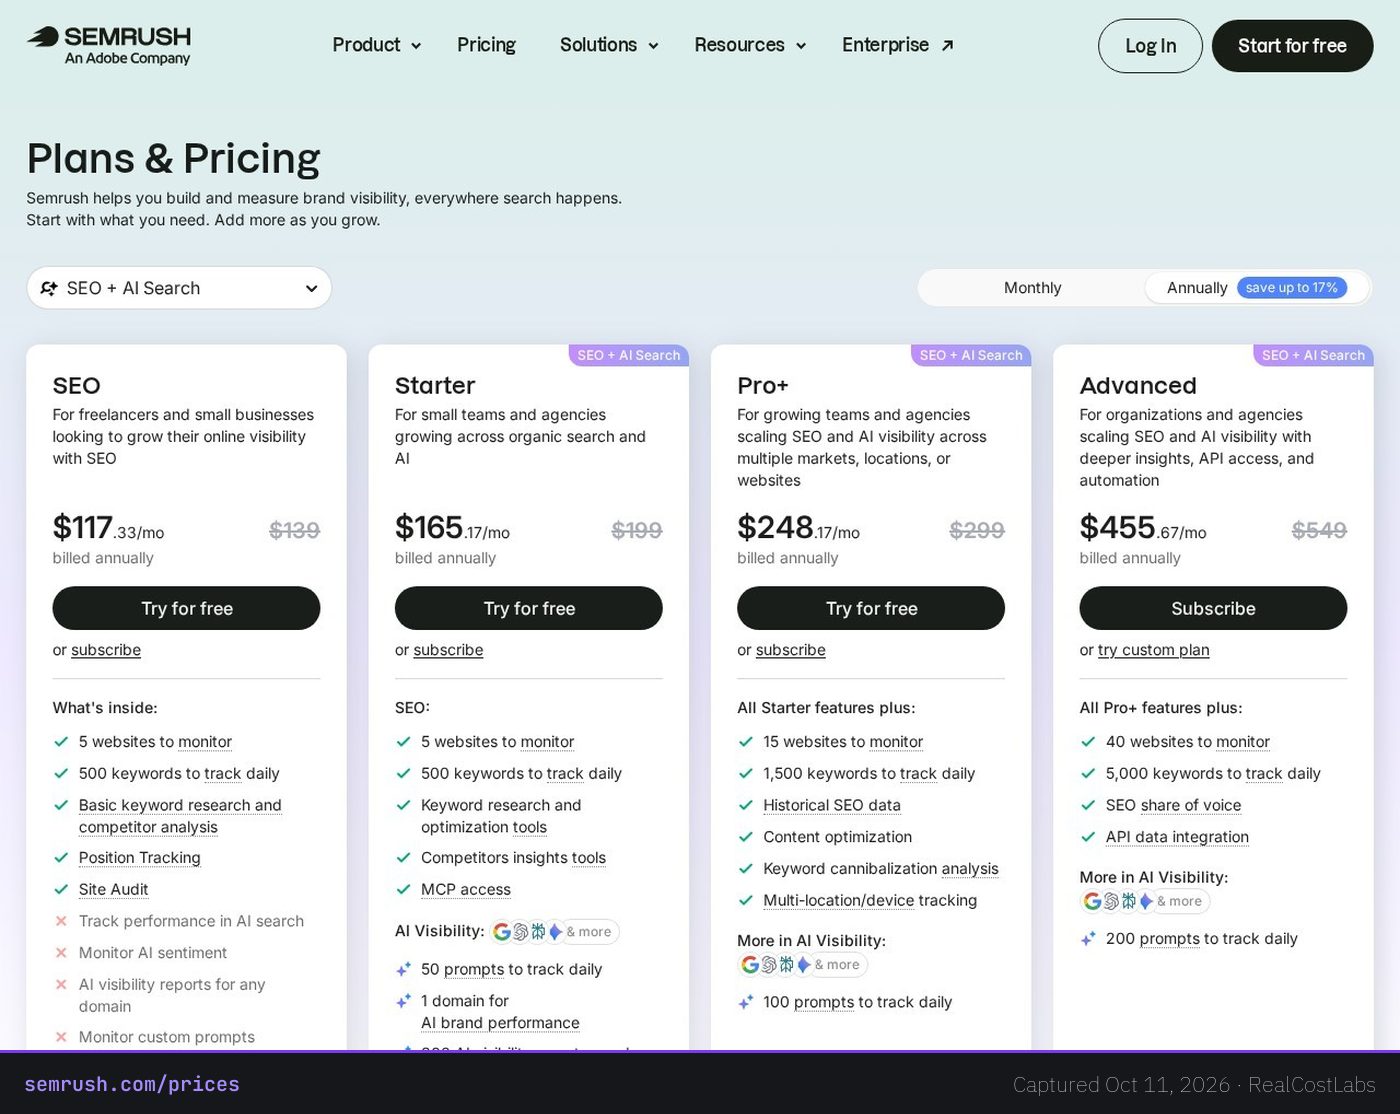Click Try for free in Pro+ plan
Image resolution: width=1400 pixels, height=1114 pixels.
[871, 608]
